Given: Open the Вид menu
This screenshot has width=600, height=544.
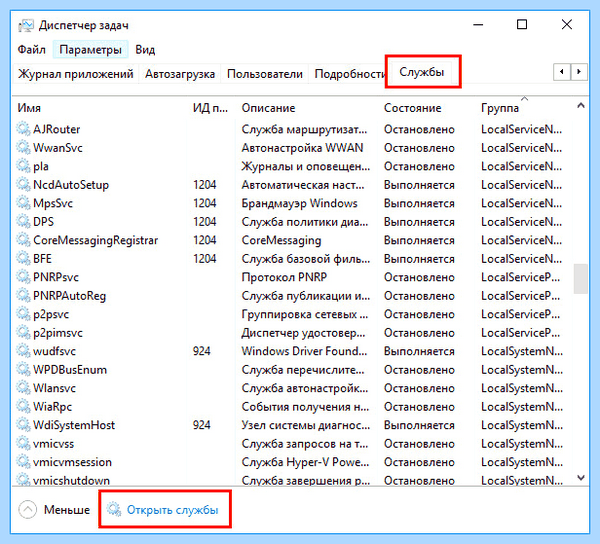Looking at the screenshot, I should pos(145,50).
